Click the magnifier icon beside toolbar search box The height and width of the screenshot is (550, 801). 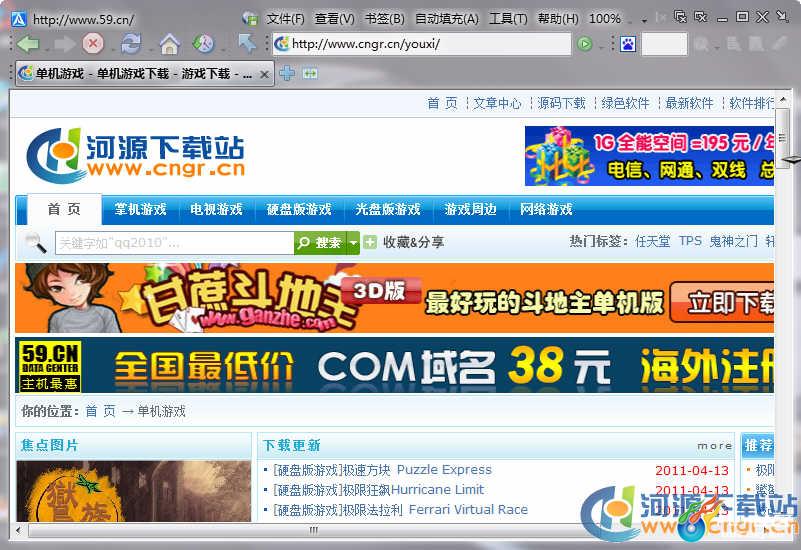click(x=701, y=44)
